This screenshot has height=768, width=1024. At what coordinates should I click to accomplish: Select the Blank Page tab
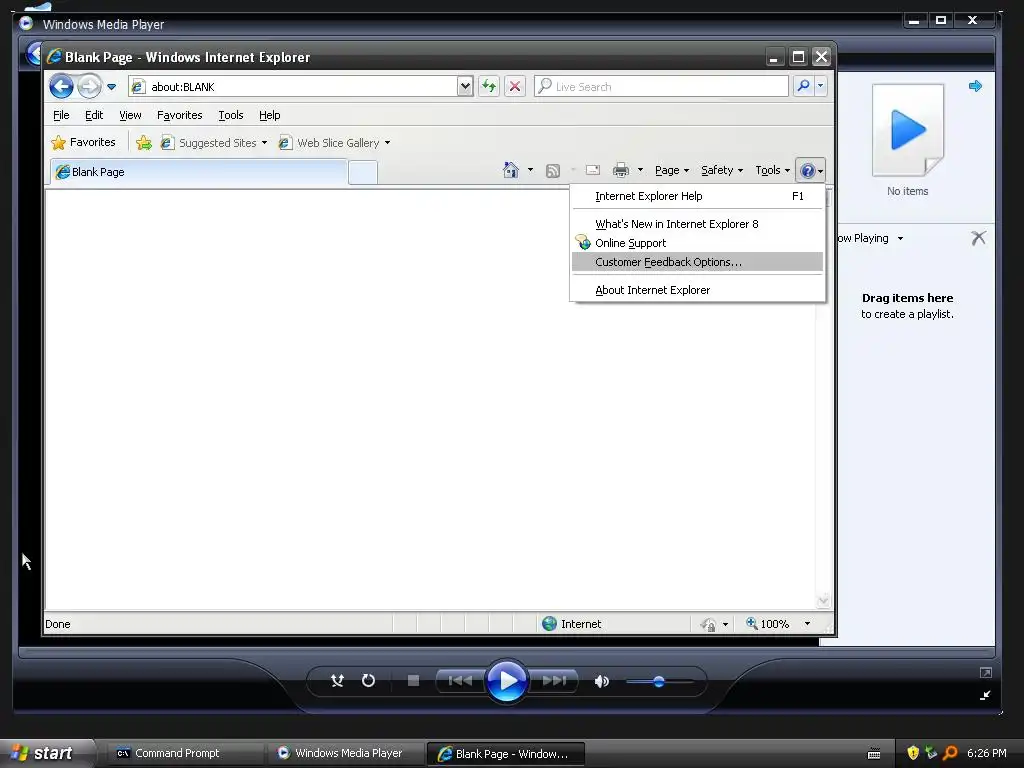(199, 172)
